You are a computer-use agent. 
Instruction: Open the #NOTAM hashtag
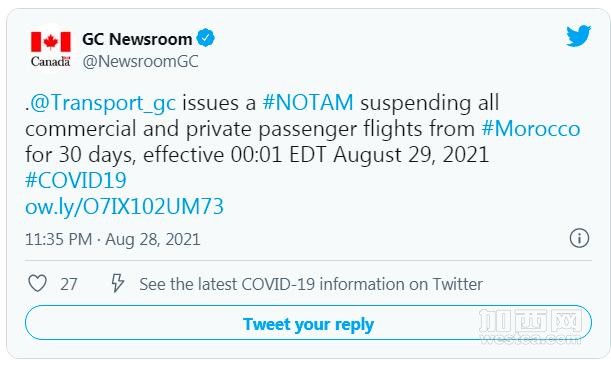click(308, 102)
